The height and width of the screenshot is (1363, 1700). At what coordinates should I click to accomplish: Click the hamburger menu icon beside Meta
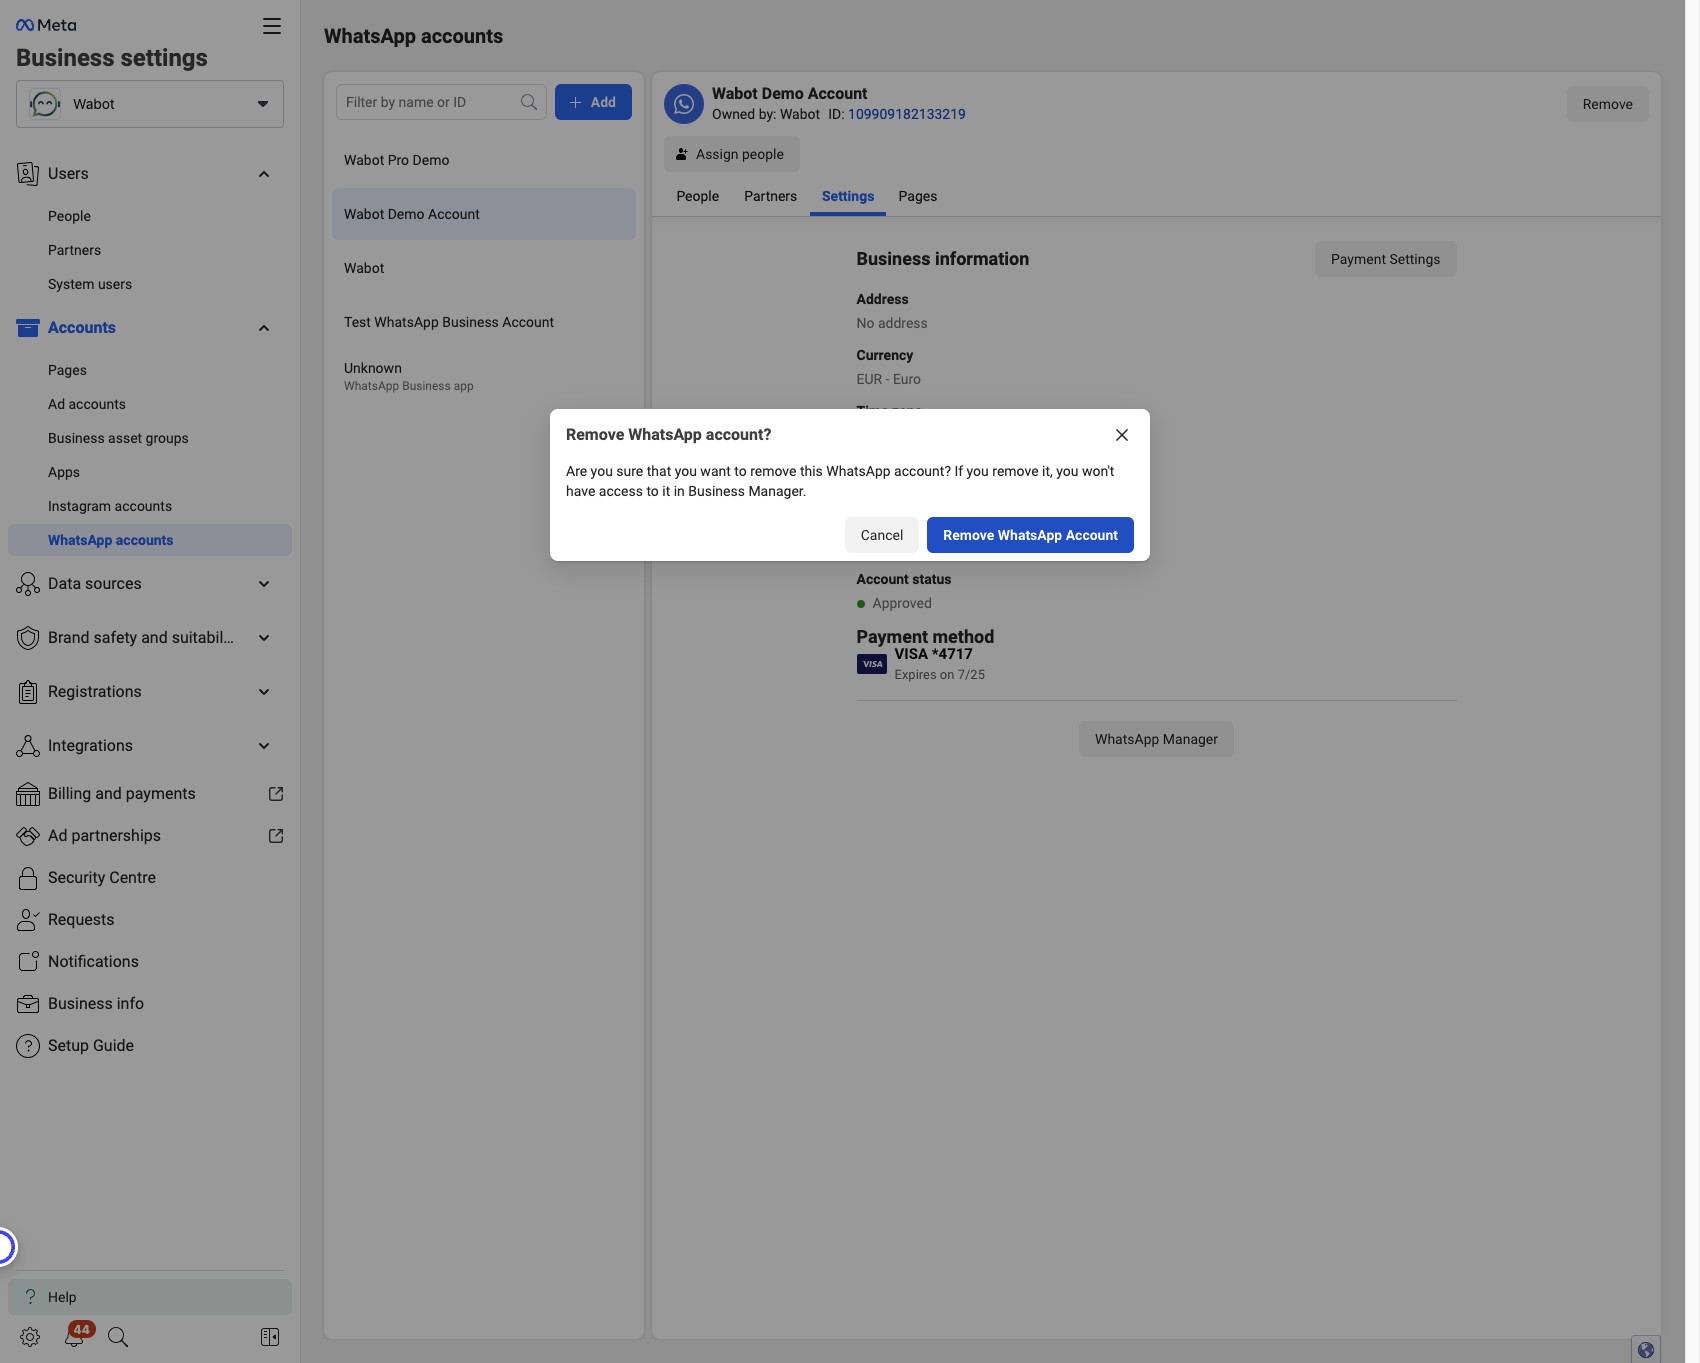coord(271,26)
